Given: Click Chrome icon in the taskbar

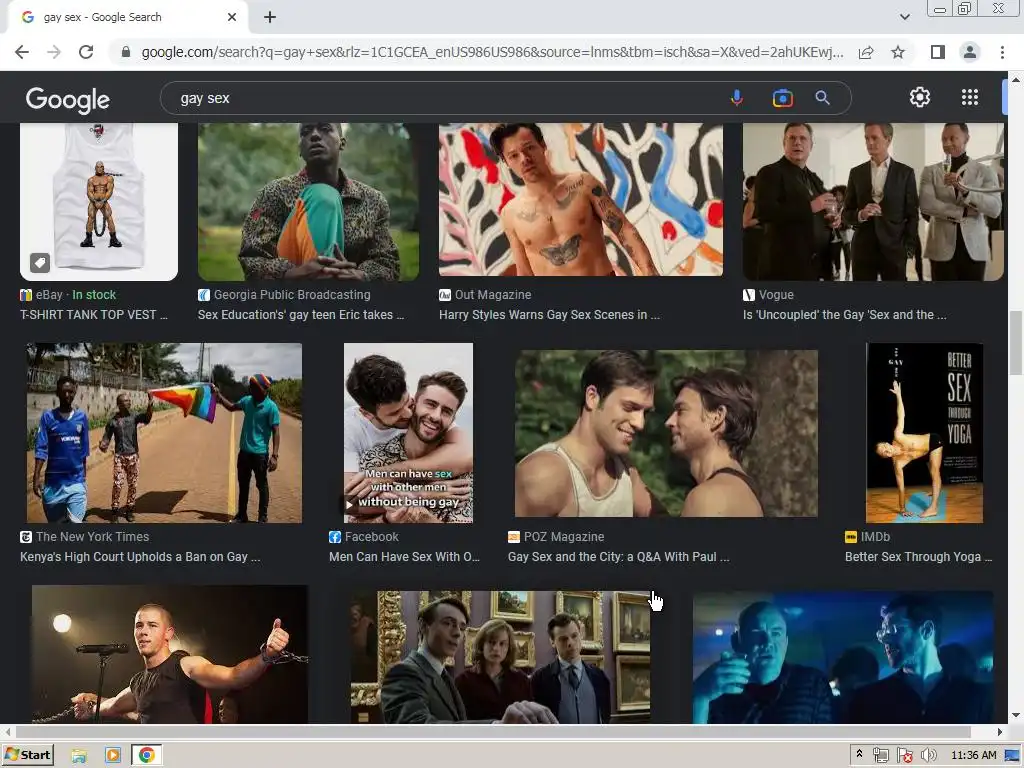Looking at the screenshot, I should (147, 756).
